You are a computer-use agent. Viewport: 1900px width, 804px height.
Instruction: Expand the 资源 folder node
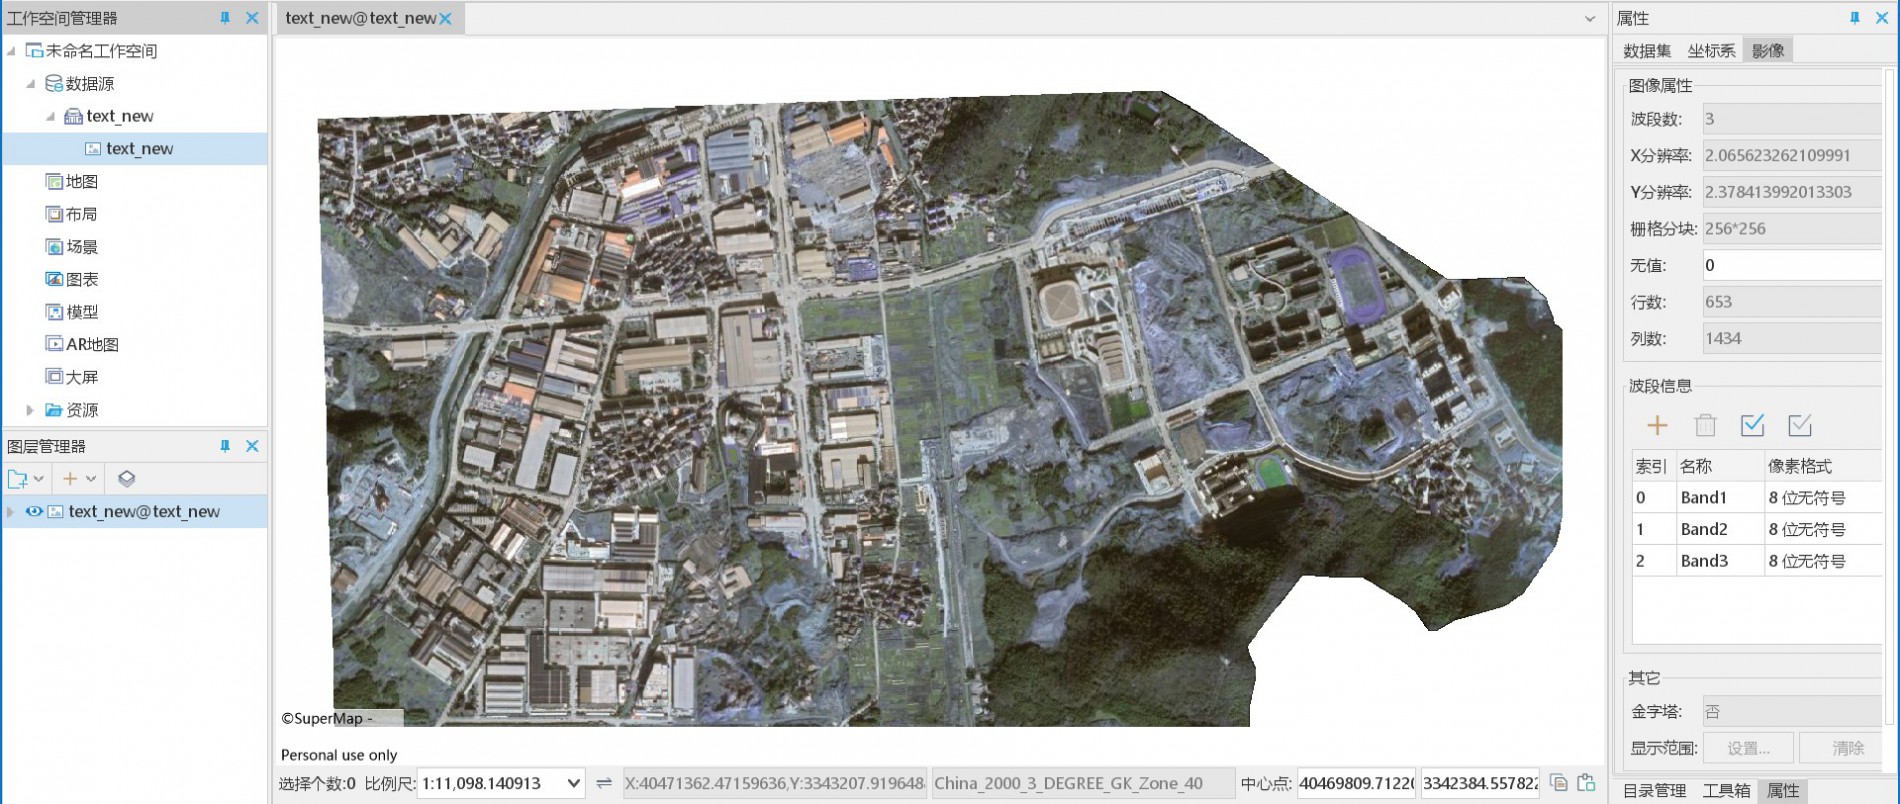pyautogui.click(x=30, y=410)
